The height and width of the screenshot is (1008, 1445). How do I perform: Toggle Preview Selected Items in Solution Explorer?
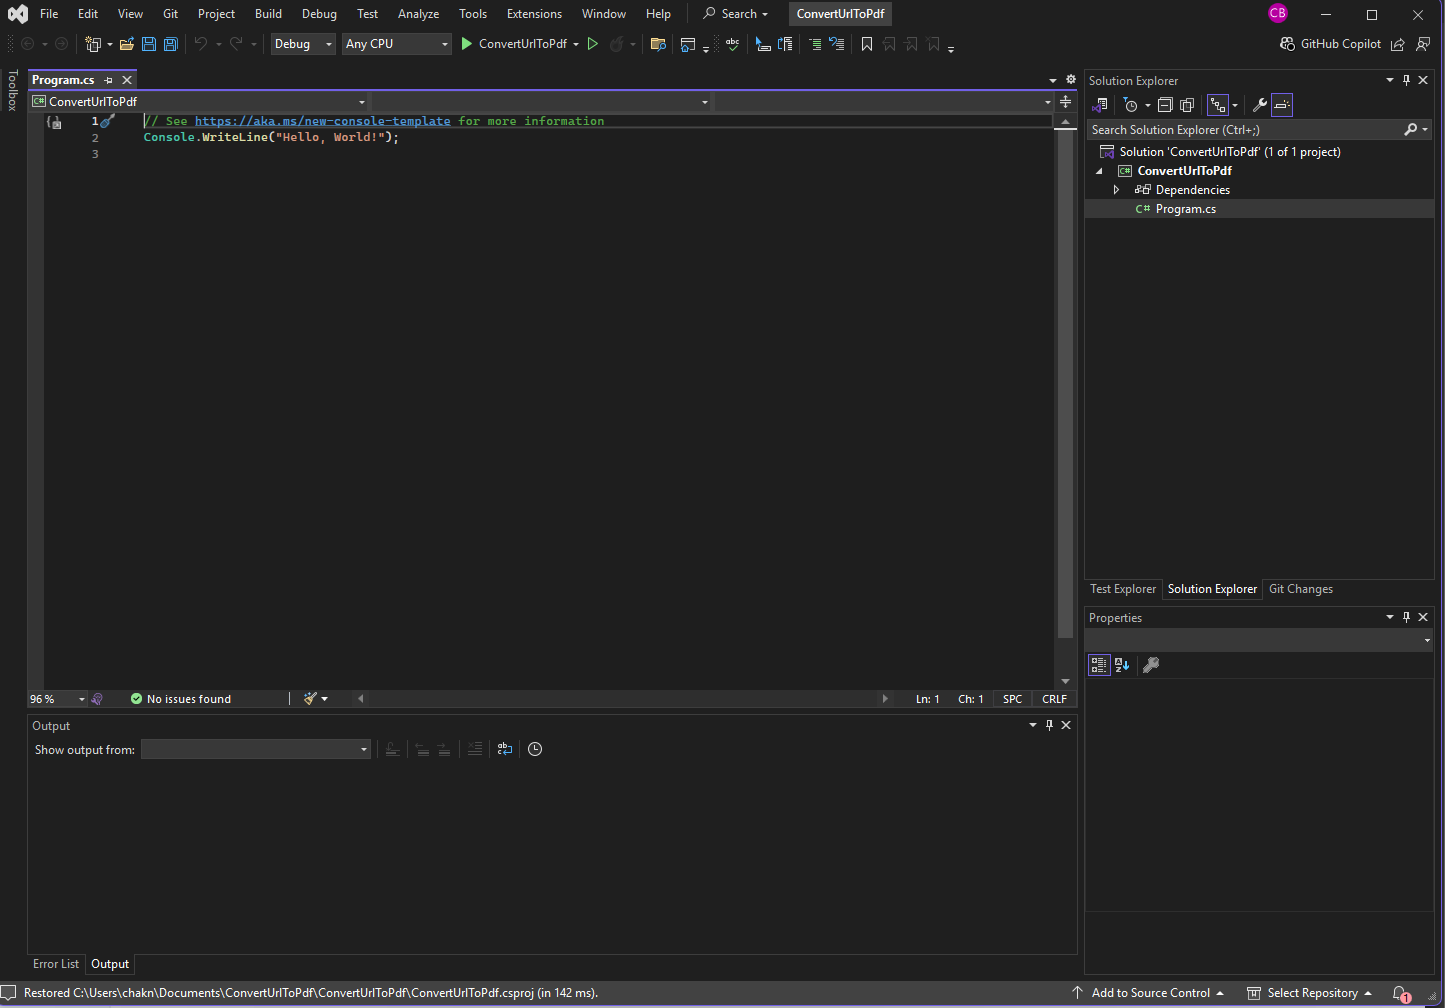(x=1282, y=105)
